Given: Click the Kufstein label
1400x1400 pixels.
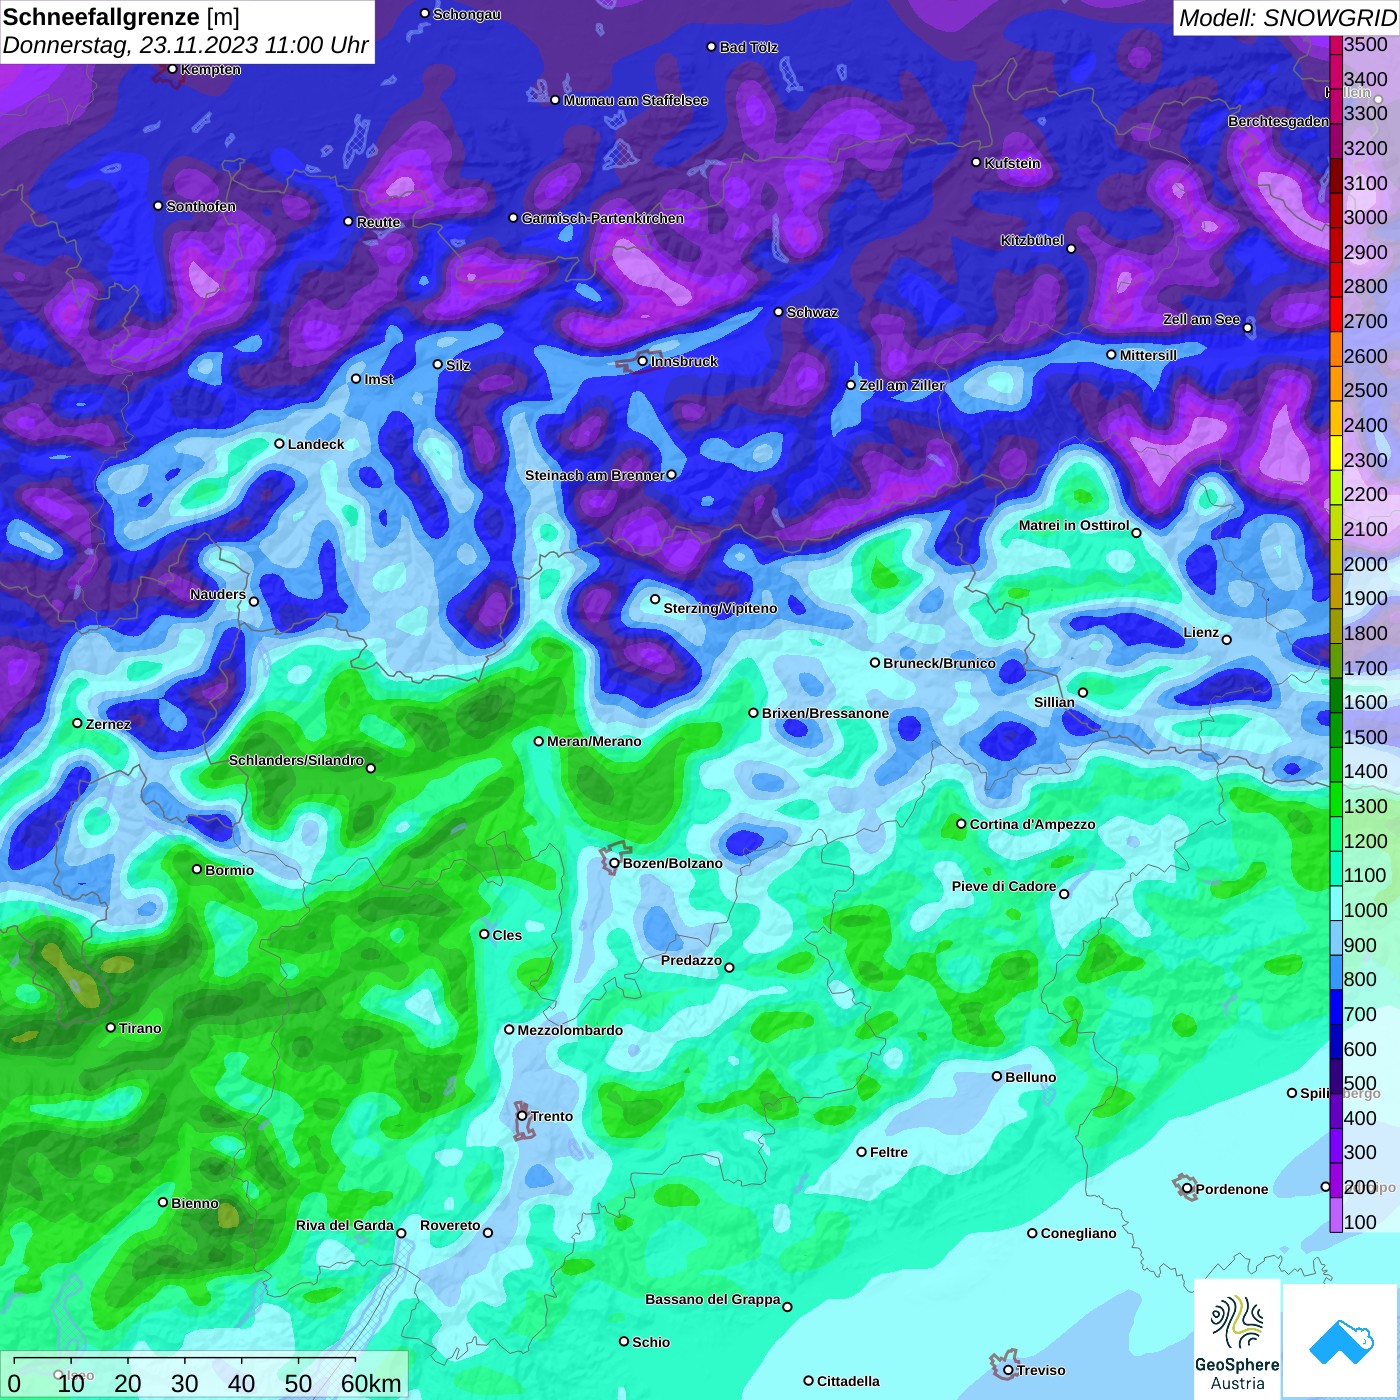Looking at the screenshot, I should click(x=1012, y=163).
